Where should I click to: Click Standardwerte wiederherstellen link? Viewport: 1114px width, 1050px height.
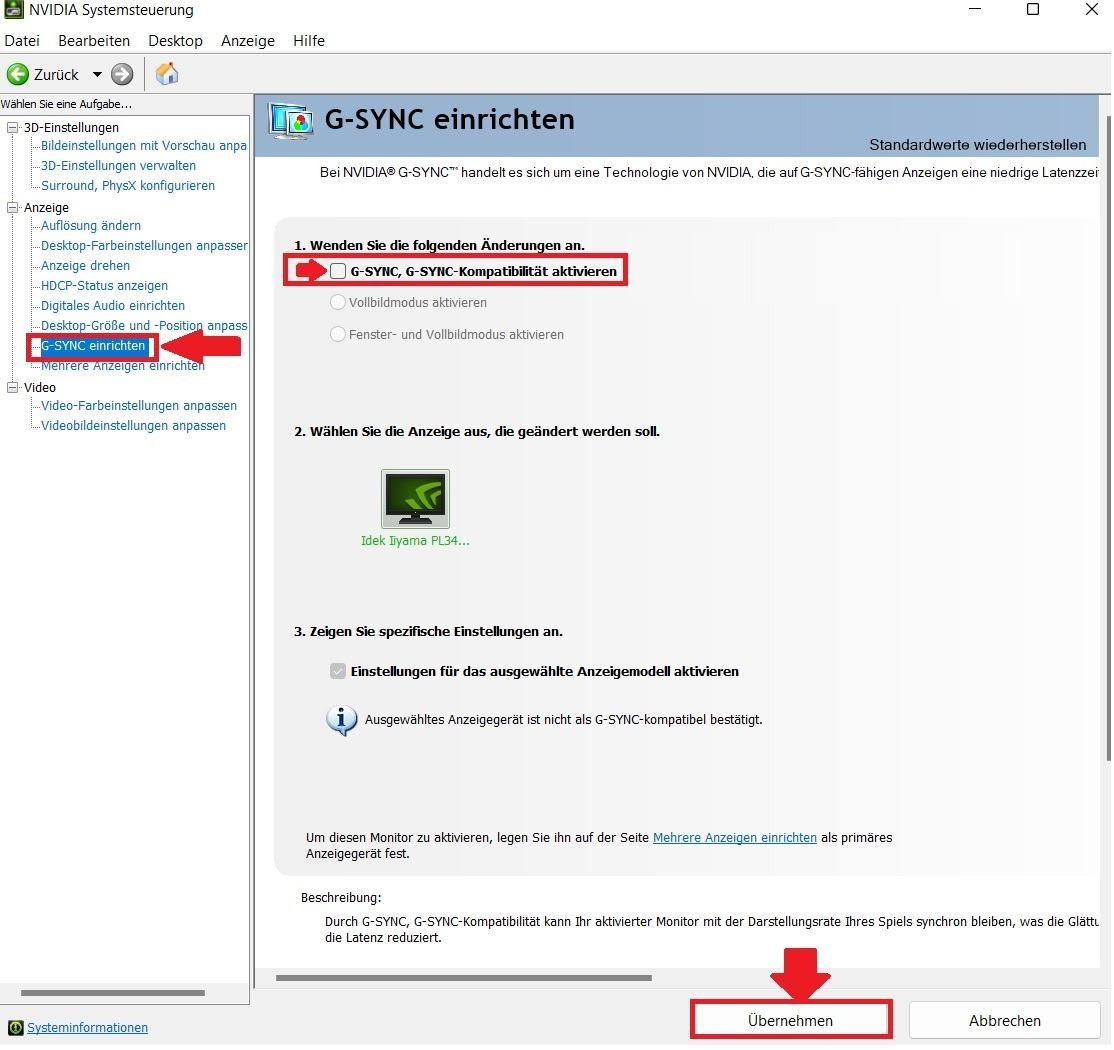click(x=978, y=145)
